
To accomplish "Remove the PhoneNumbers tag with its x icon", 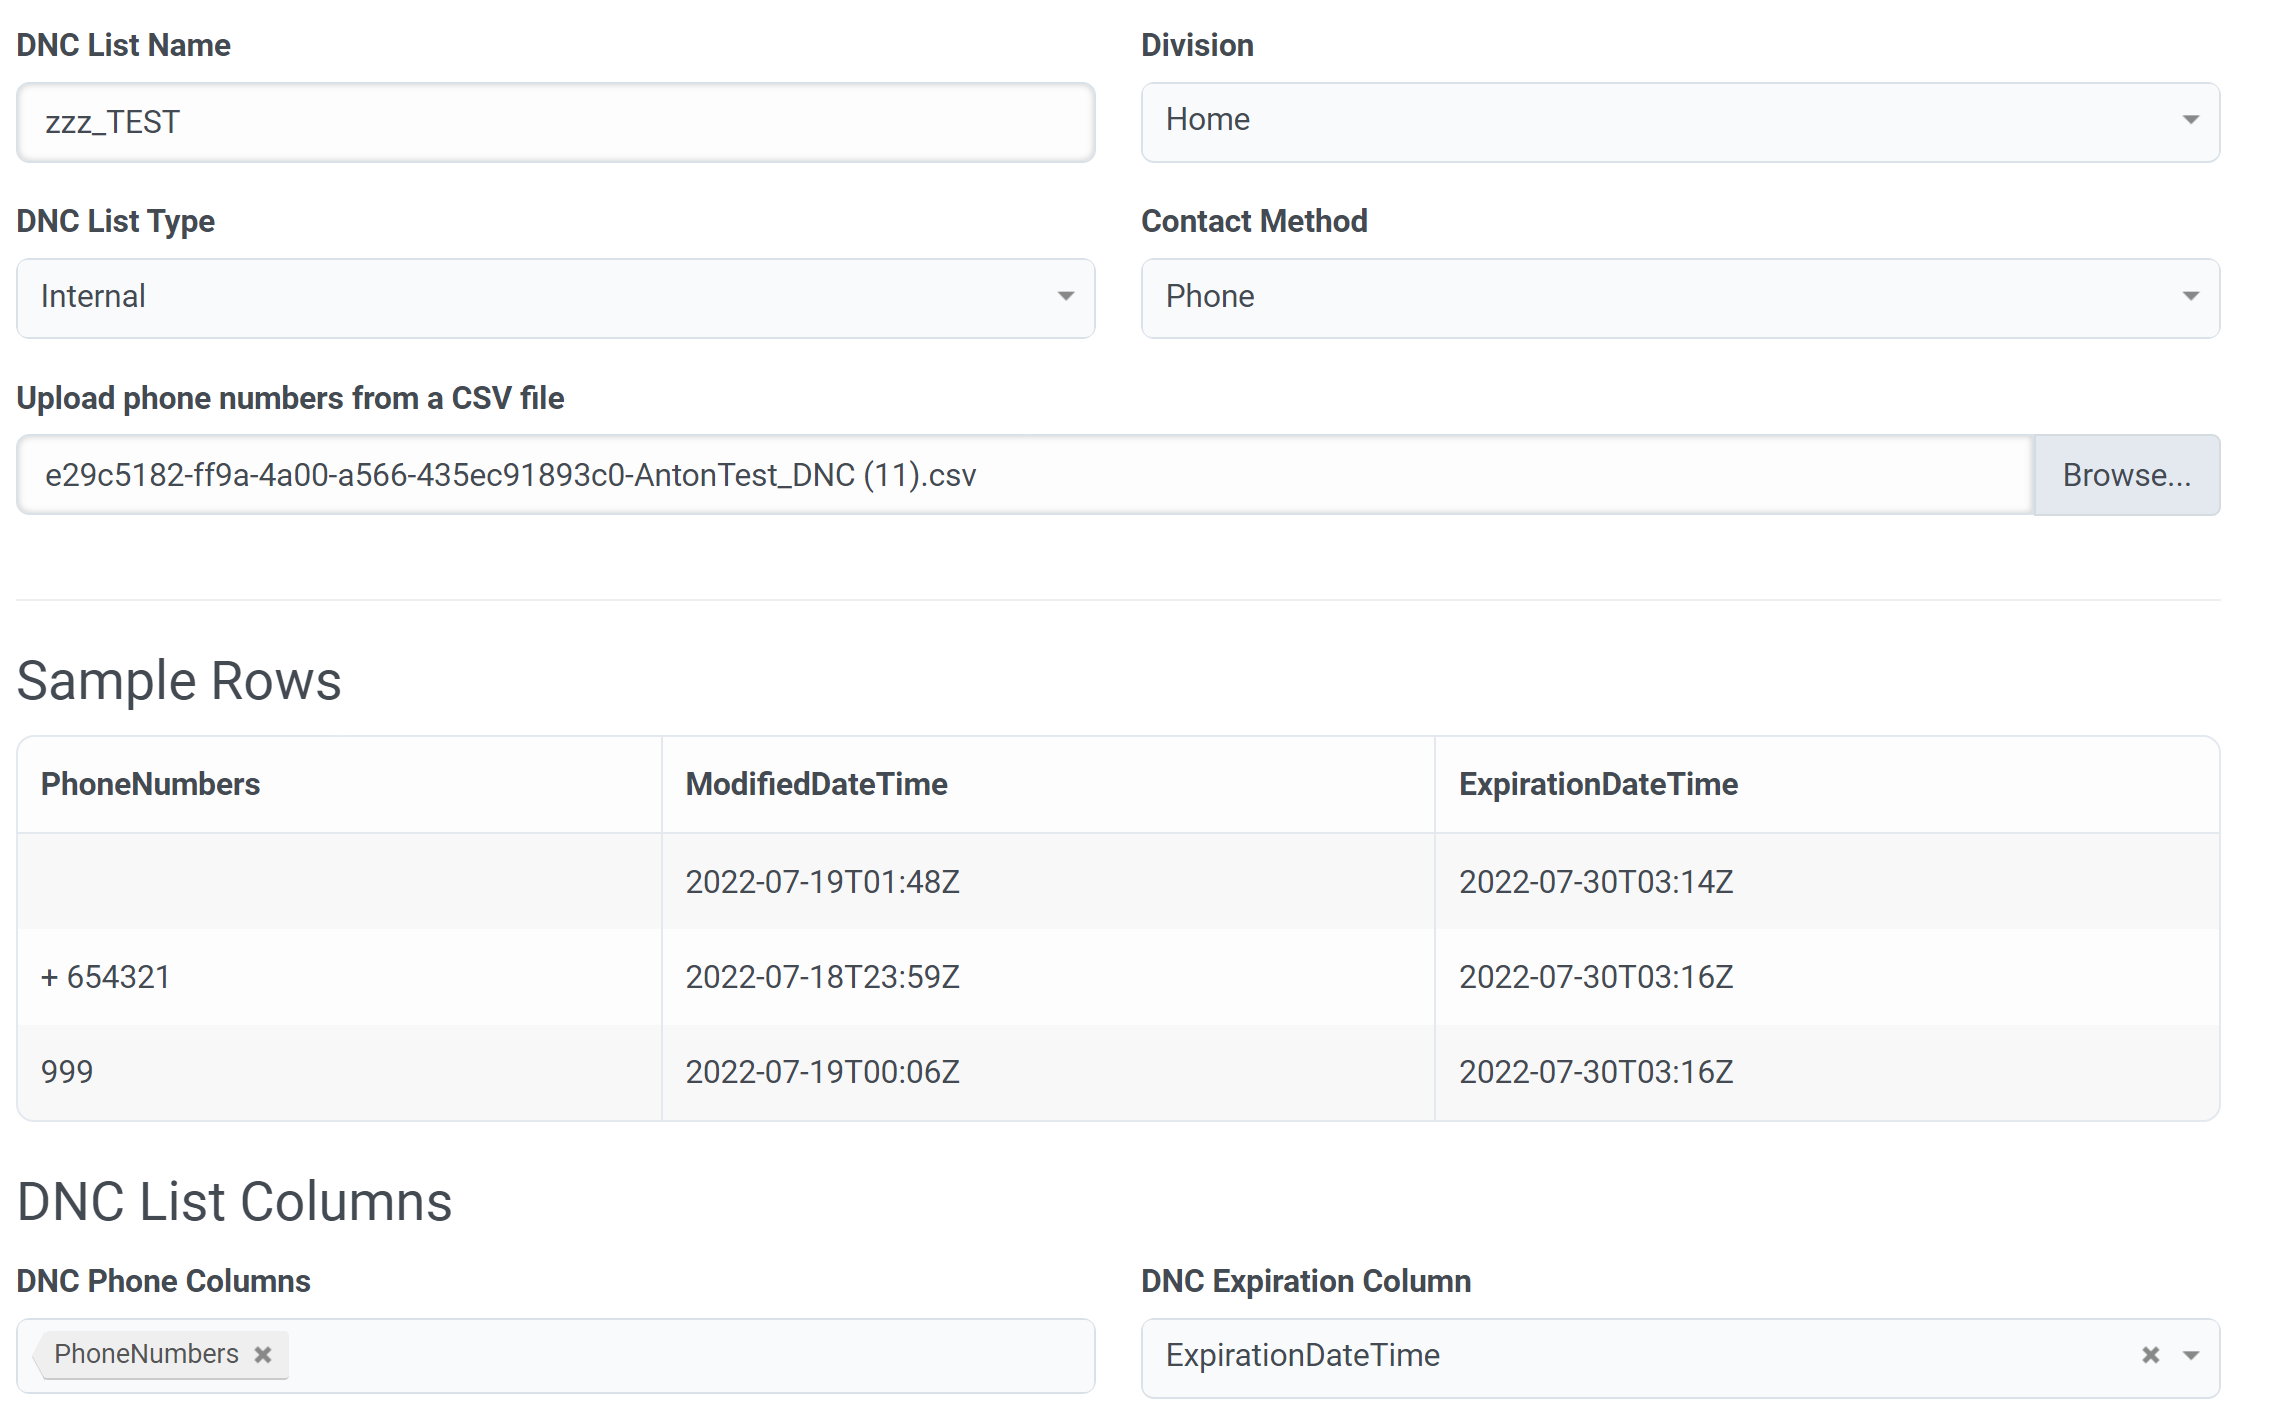I will pos(263,1354).
